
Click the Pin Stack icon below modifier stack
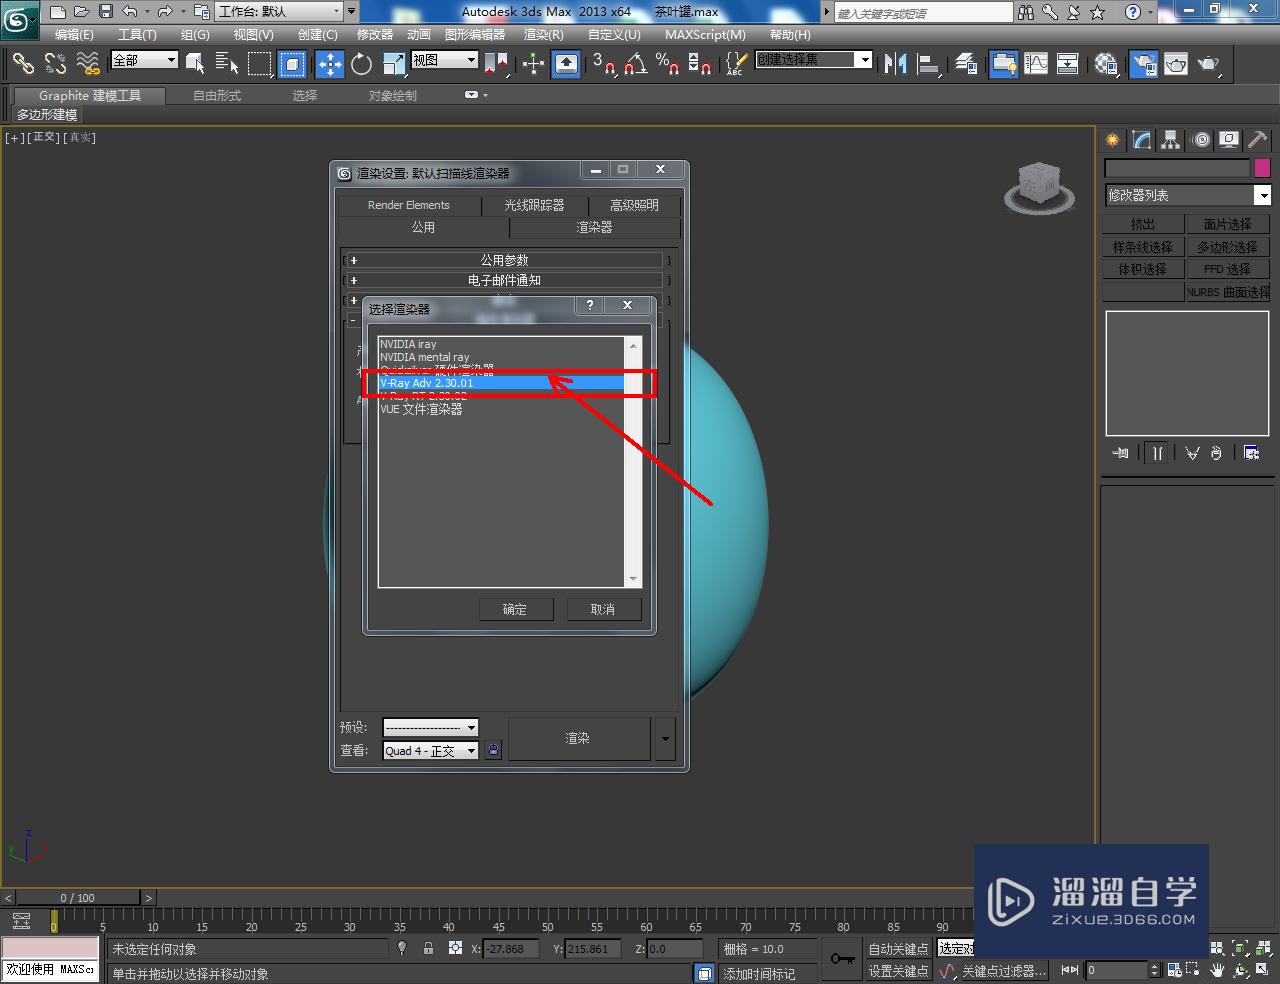[x=1120, y=453]
